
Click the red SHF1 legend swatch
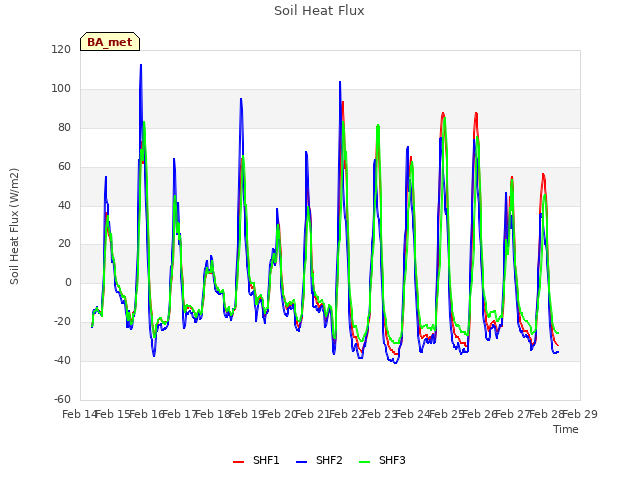tap(238, 461)
